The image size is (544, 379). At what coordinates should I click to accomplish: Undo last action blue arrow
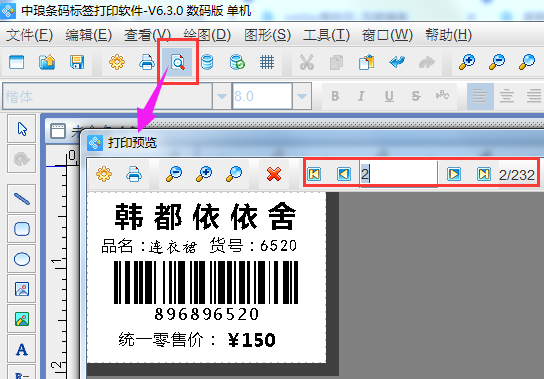[397, 62]
